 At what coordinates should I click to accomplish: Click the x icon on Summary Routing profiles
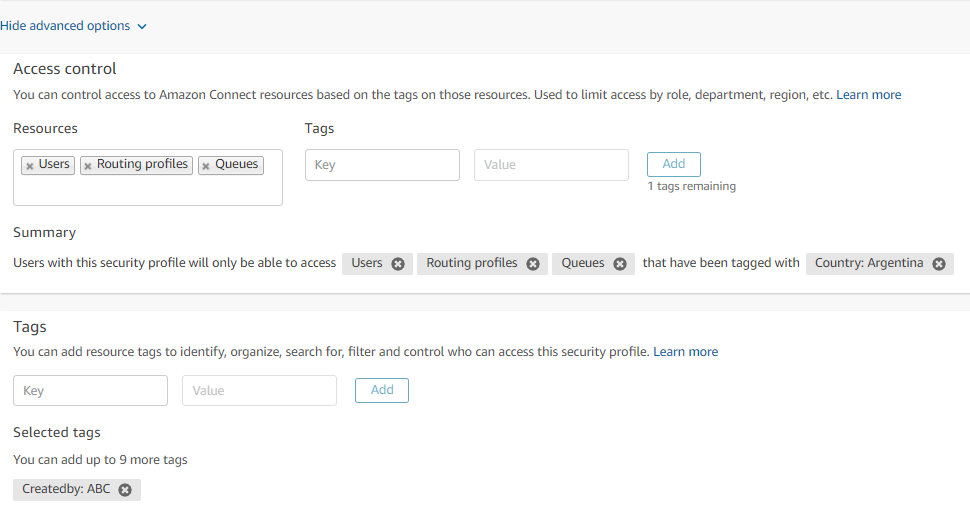533,264
